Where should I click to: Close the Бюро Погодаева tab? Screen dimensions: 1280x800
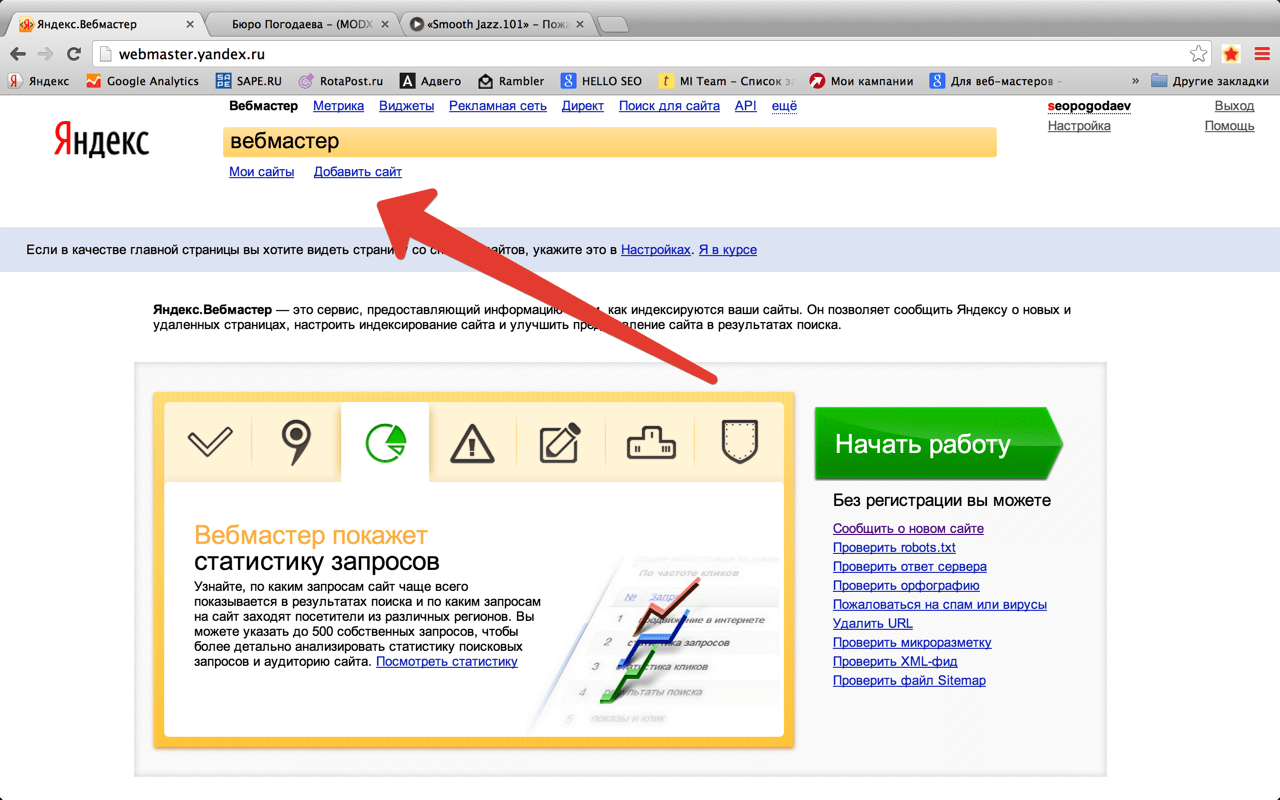click(384, 24)
